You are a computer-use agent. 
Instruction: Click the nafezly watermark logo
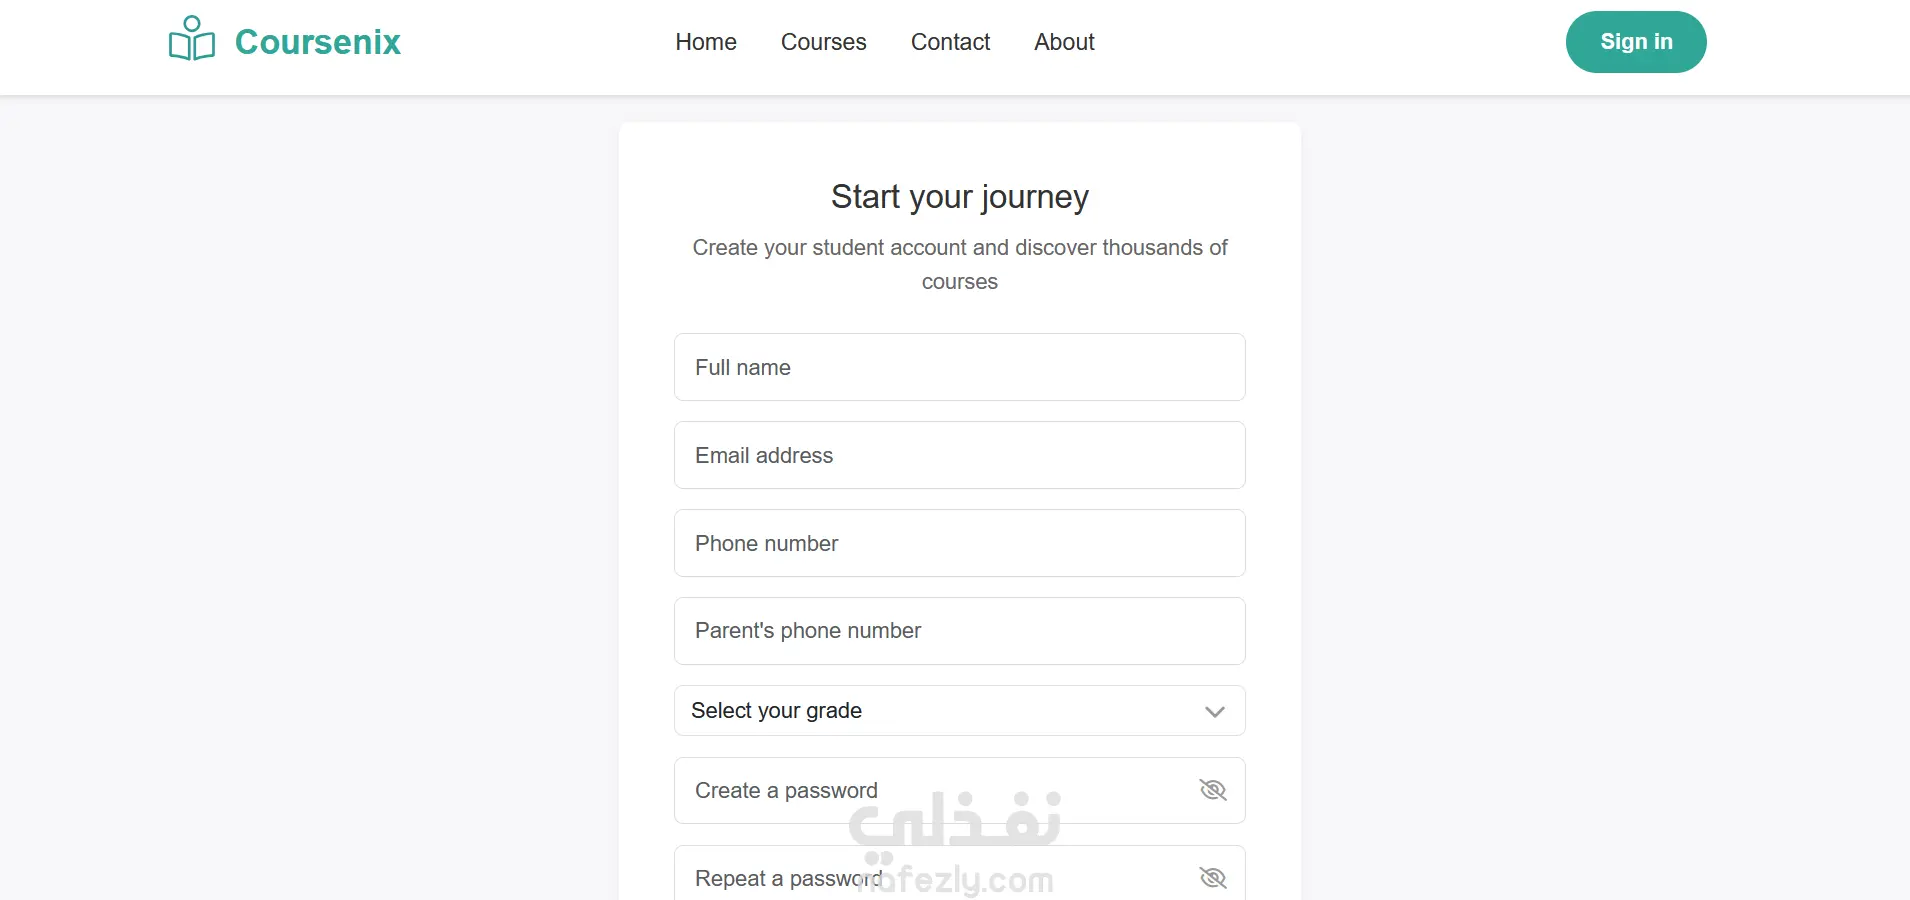955,840
